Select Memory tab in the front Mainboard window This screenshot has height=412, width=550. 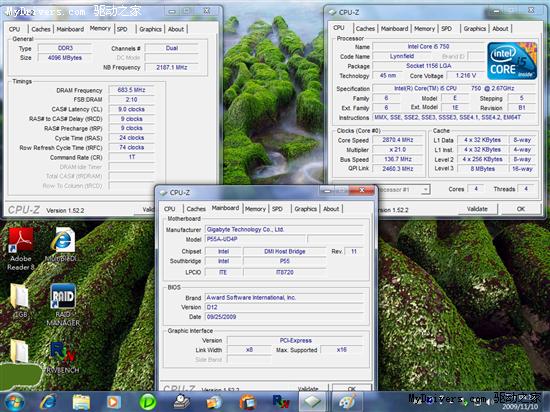pos(255,209)
